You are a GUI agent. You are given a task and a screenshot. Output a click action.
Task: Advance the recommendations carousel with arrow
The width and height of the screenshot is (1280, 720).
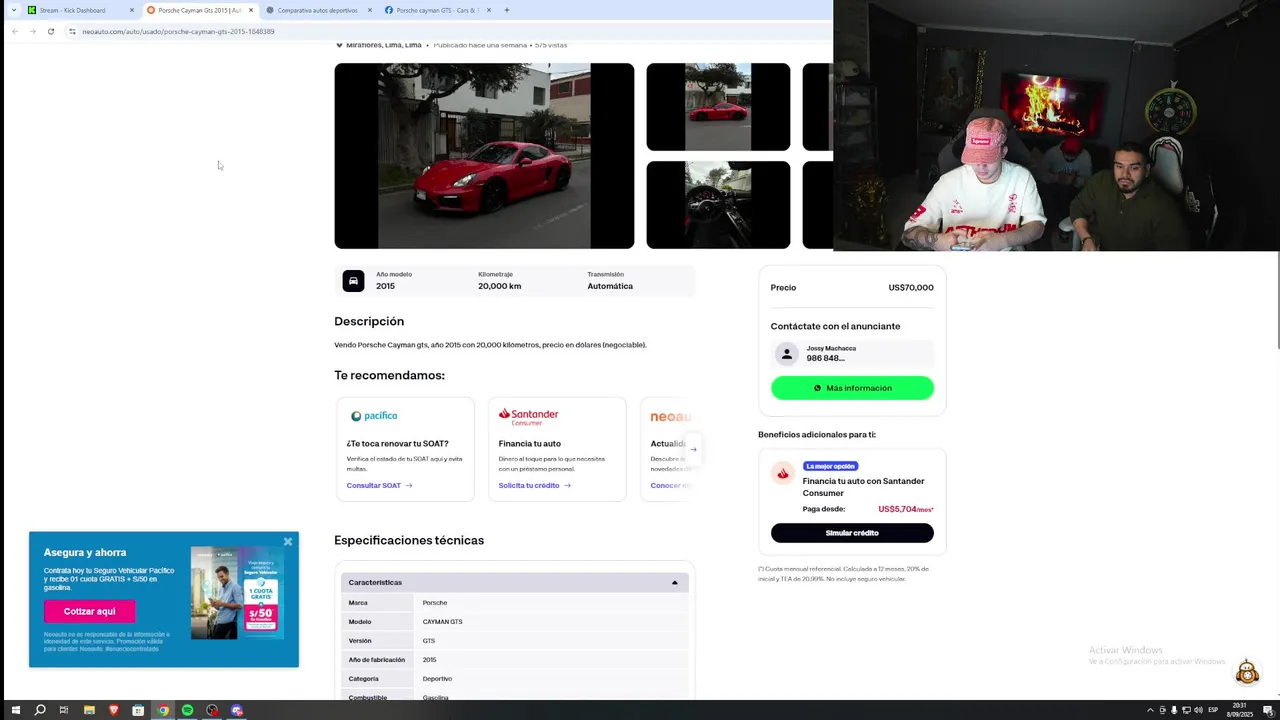(693, 449)
